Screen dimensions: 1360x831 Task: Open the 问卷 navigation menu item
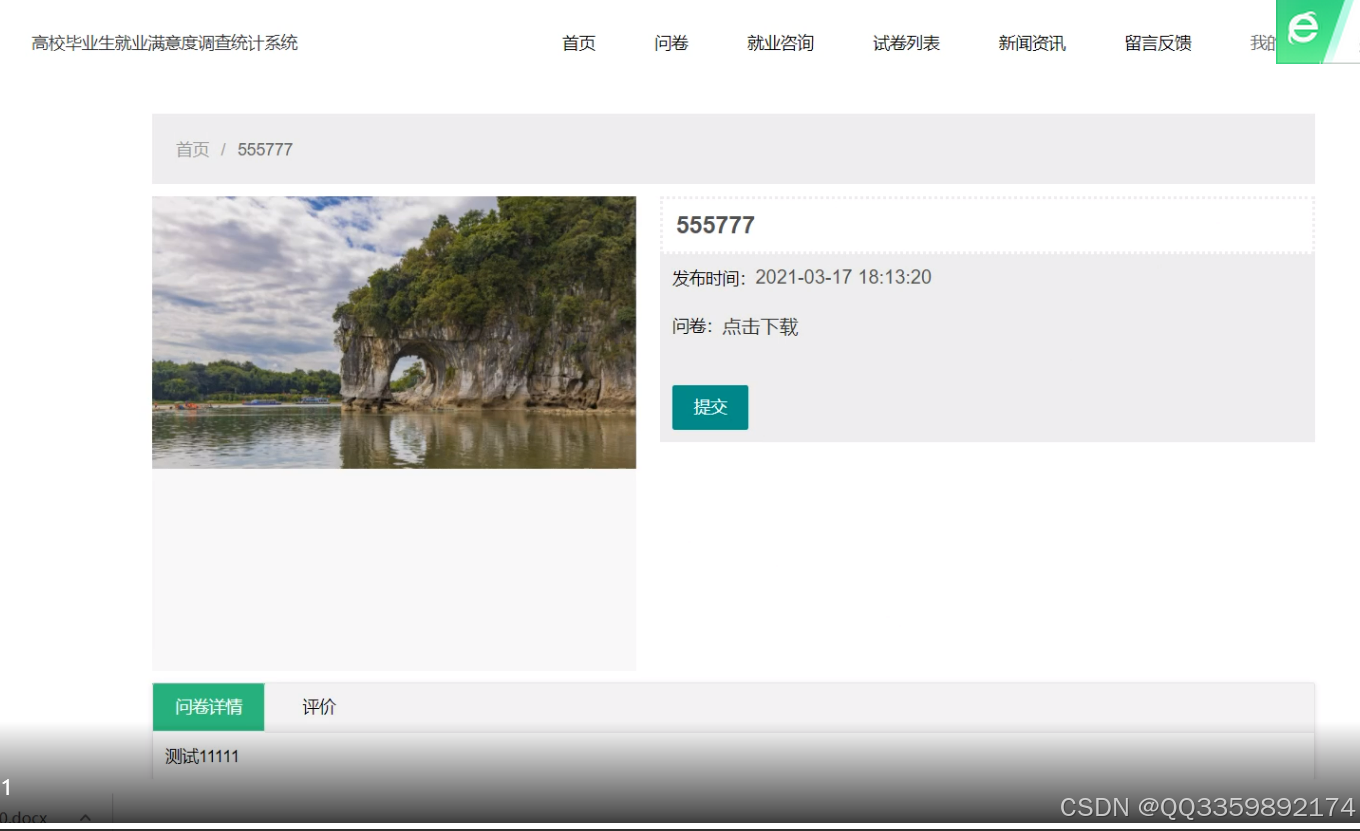(671, 43)
